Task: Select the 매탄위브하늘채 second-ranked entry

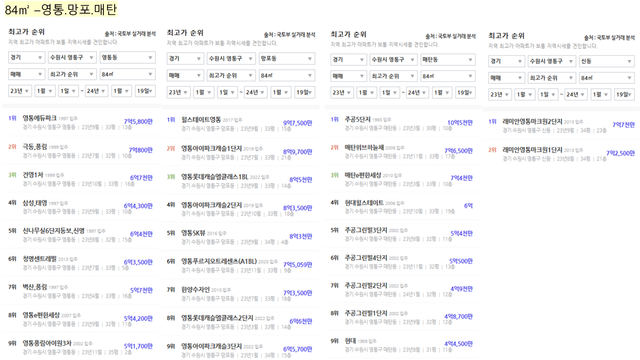Action: [402, 151]
